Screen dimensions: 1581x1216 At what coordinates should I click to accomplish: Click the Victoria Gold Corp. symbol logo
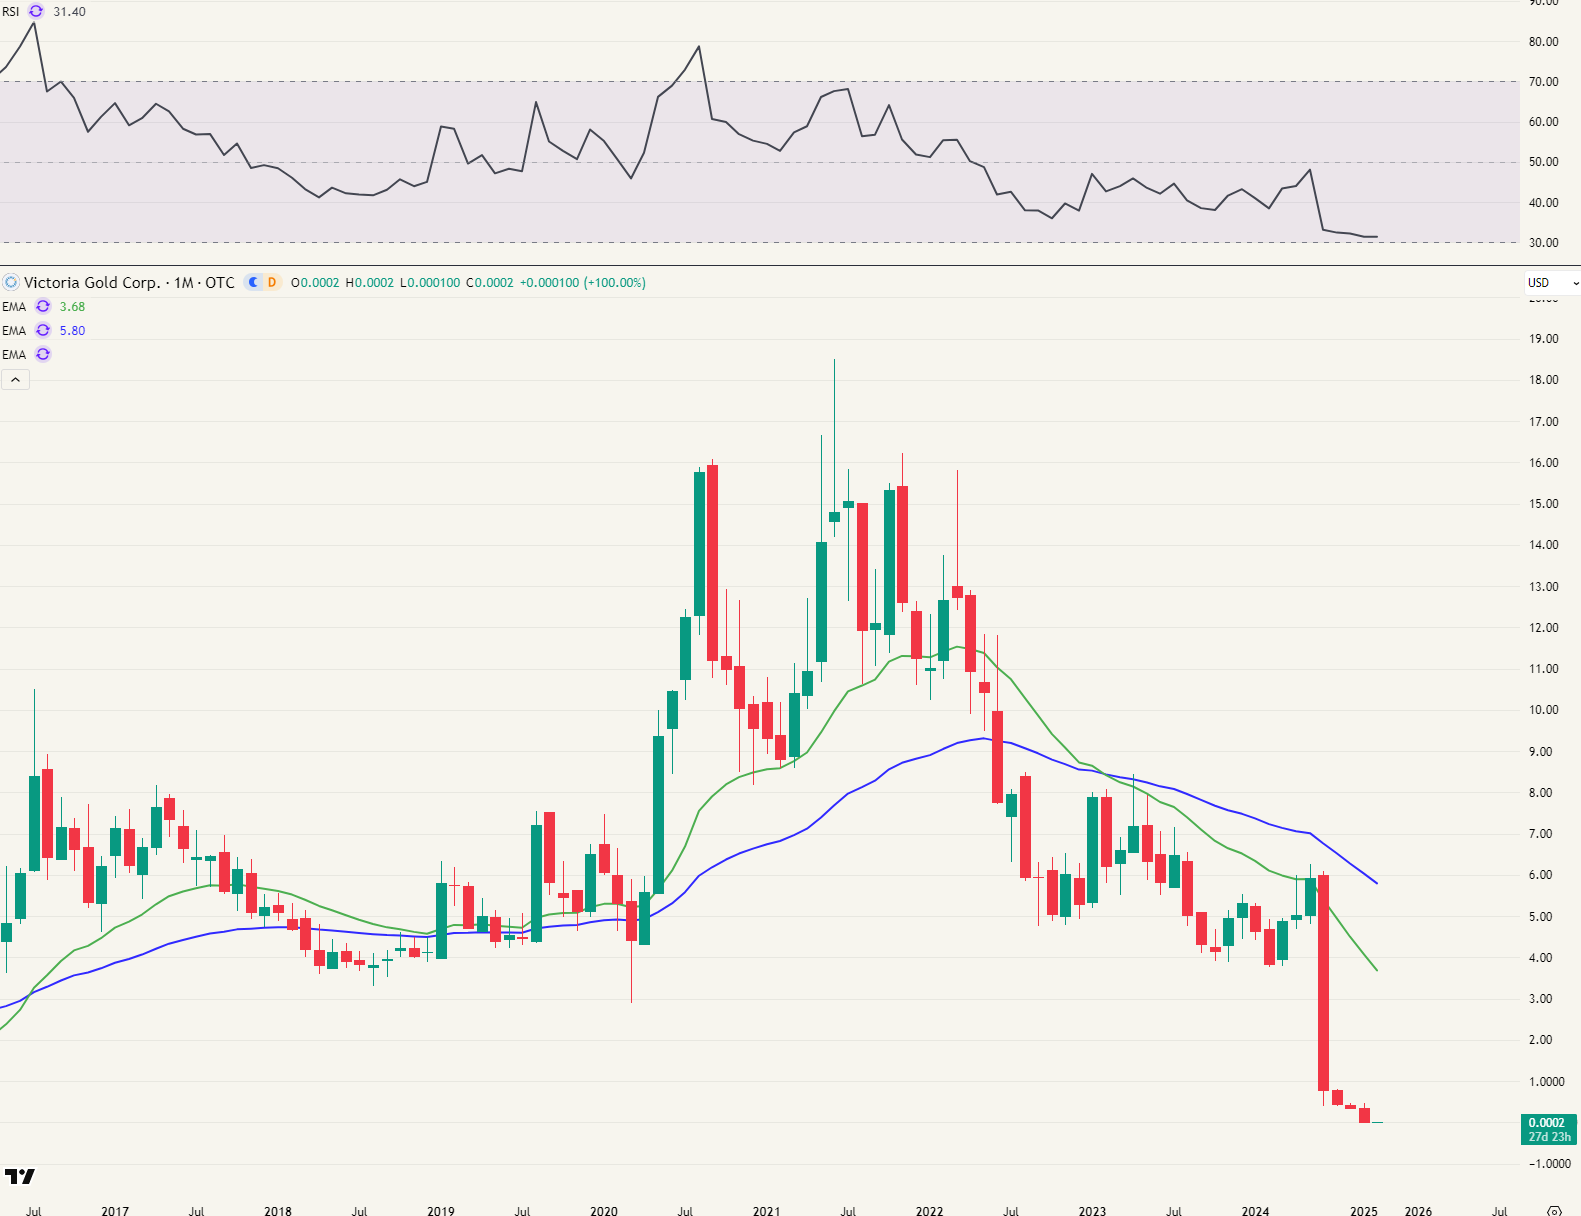[11, 283]
